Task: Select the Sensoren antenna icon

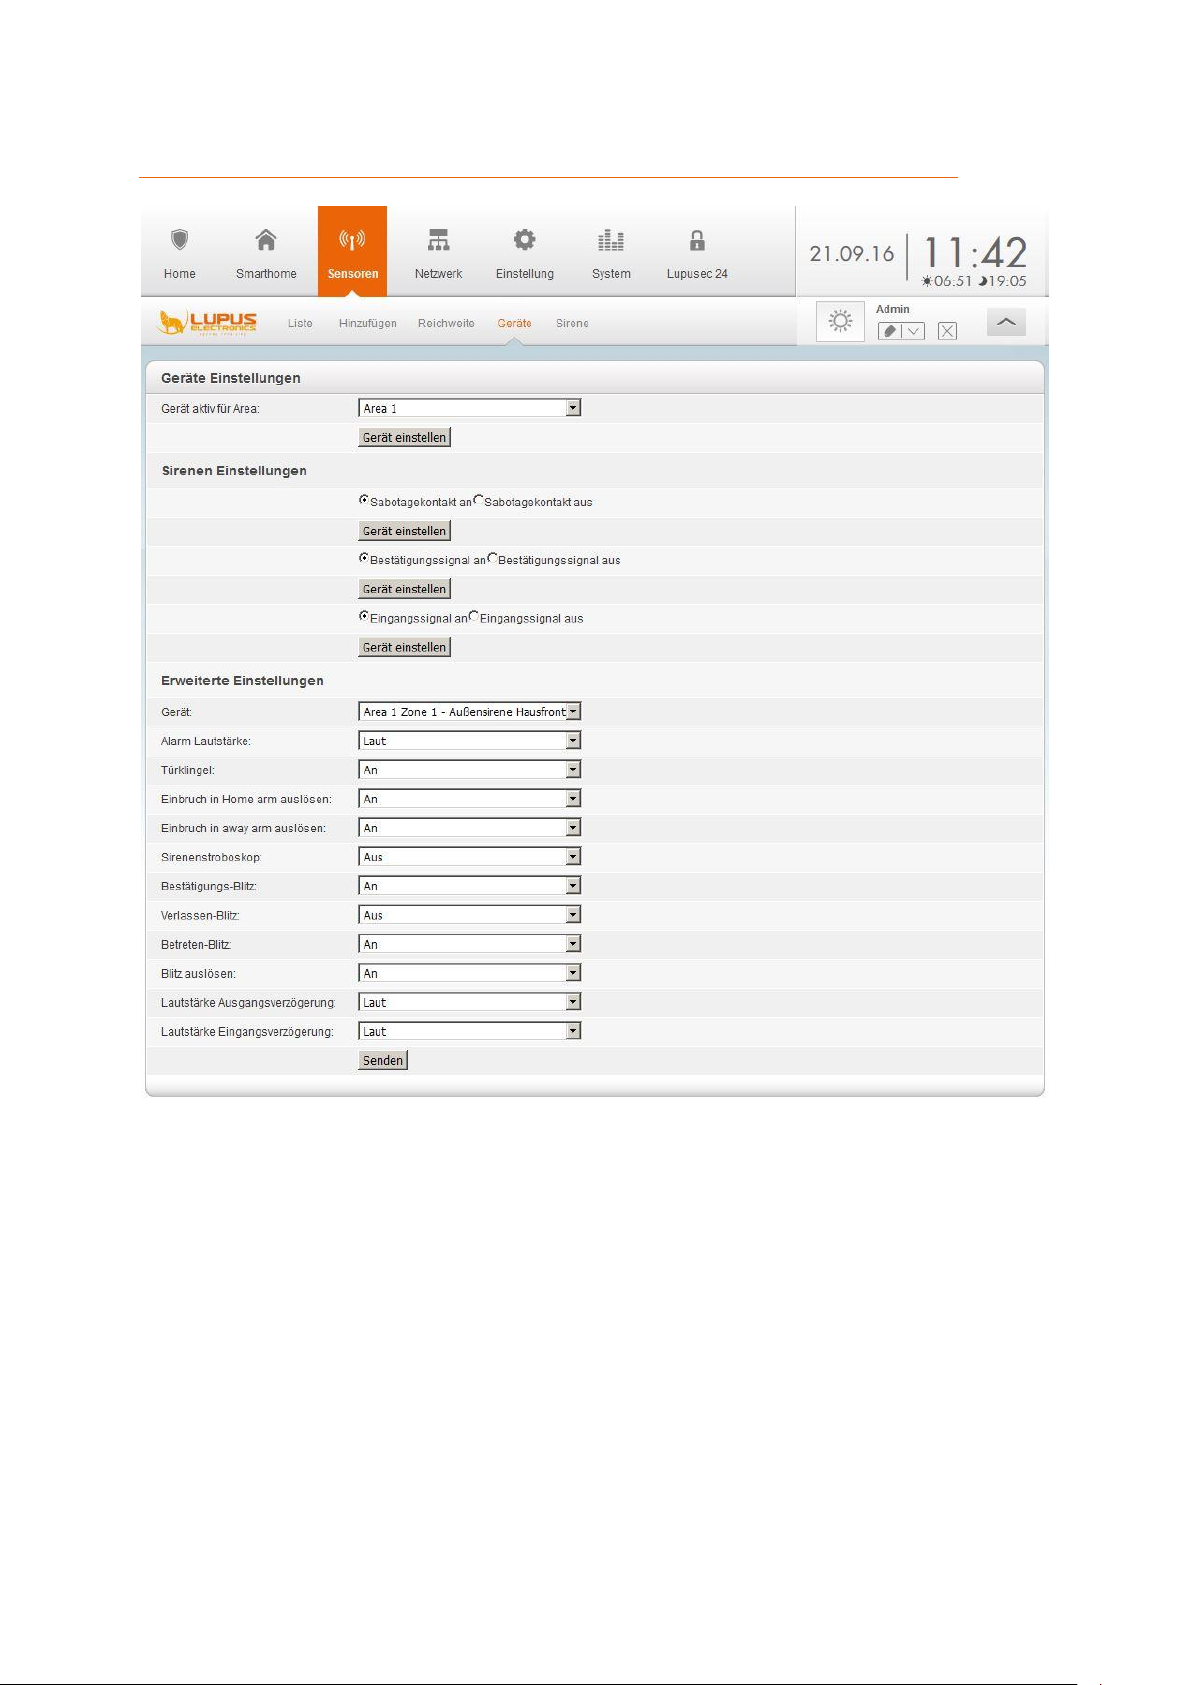Action: pos(352,240)
